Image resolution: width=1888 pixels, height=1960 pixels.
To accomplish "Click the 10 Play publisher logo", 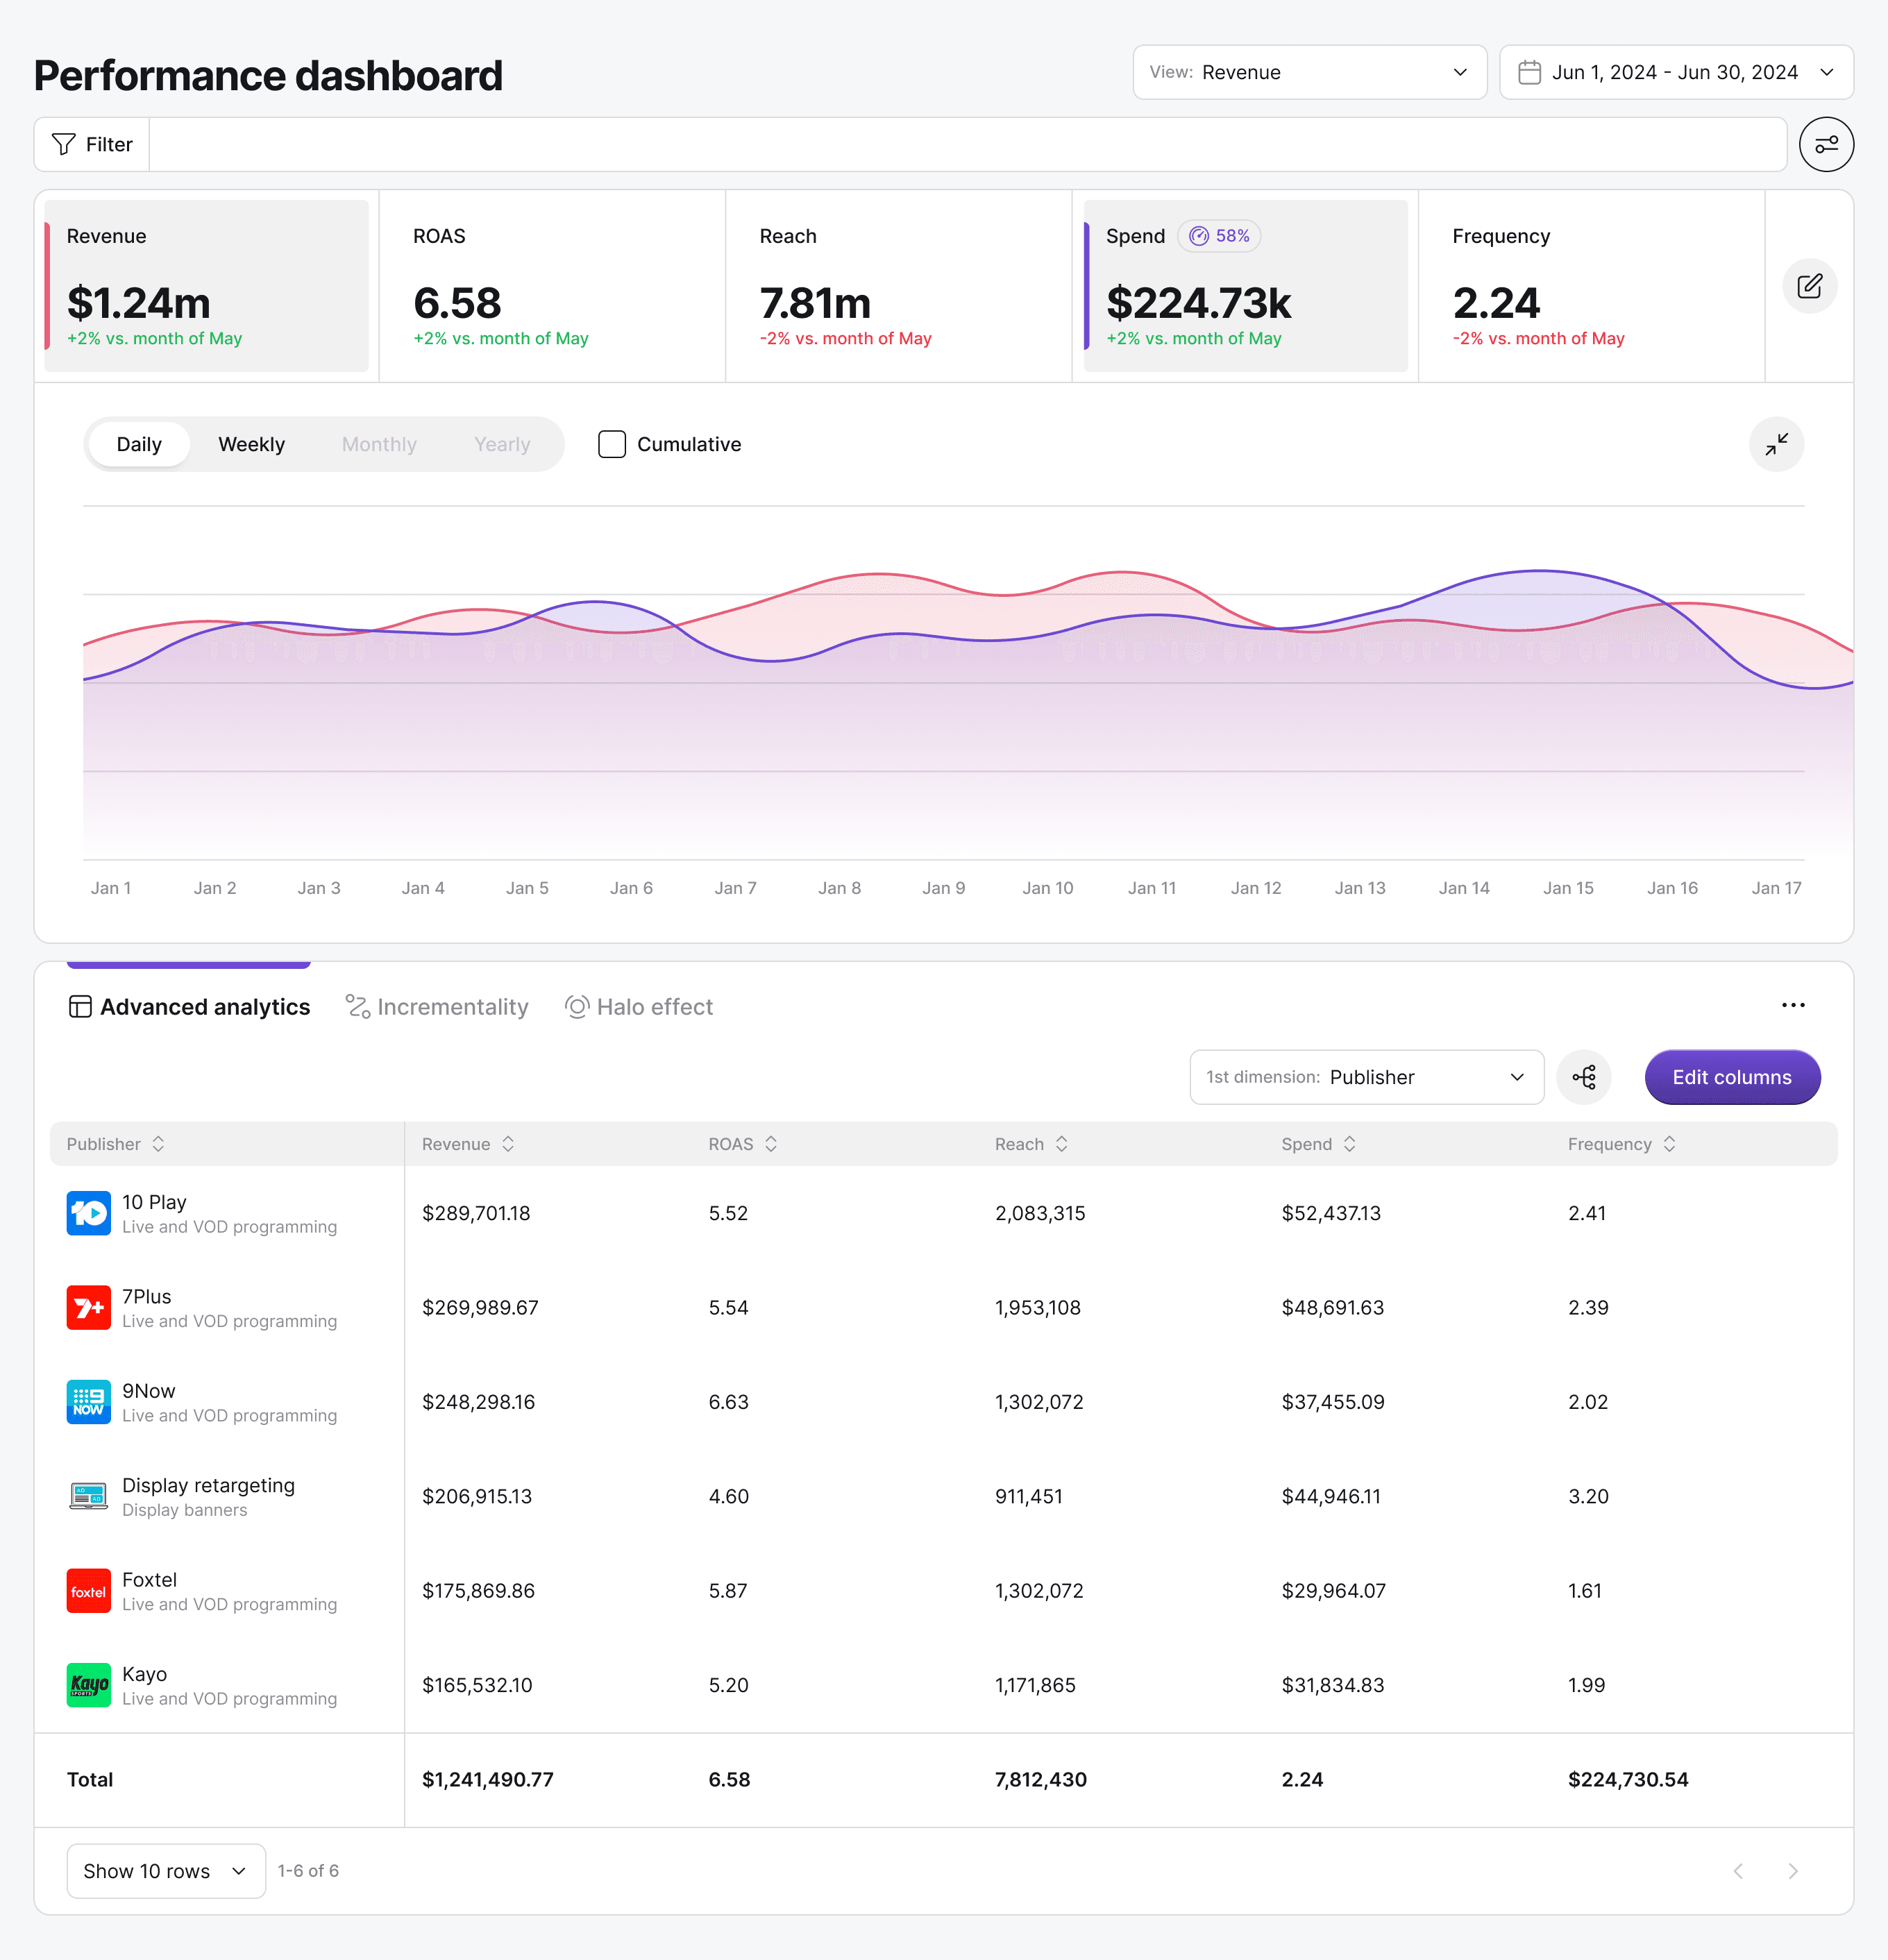I will pyautogui.click(x=89, y=1213).
